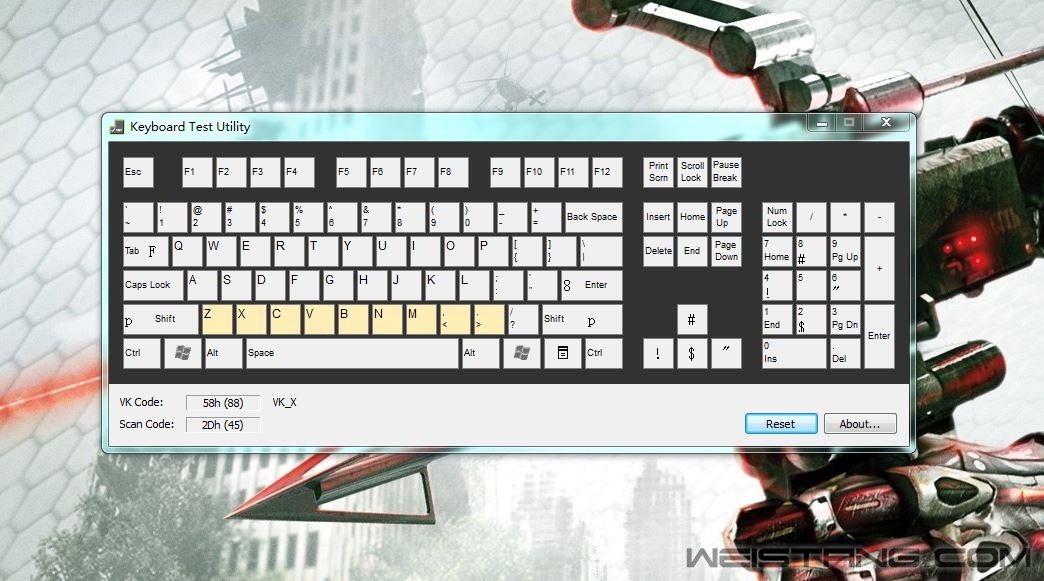Click the numpad 0 Ins key

click(x=794, y=353)
